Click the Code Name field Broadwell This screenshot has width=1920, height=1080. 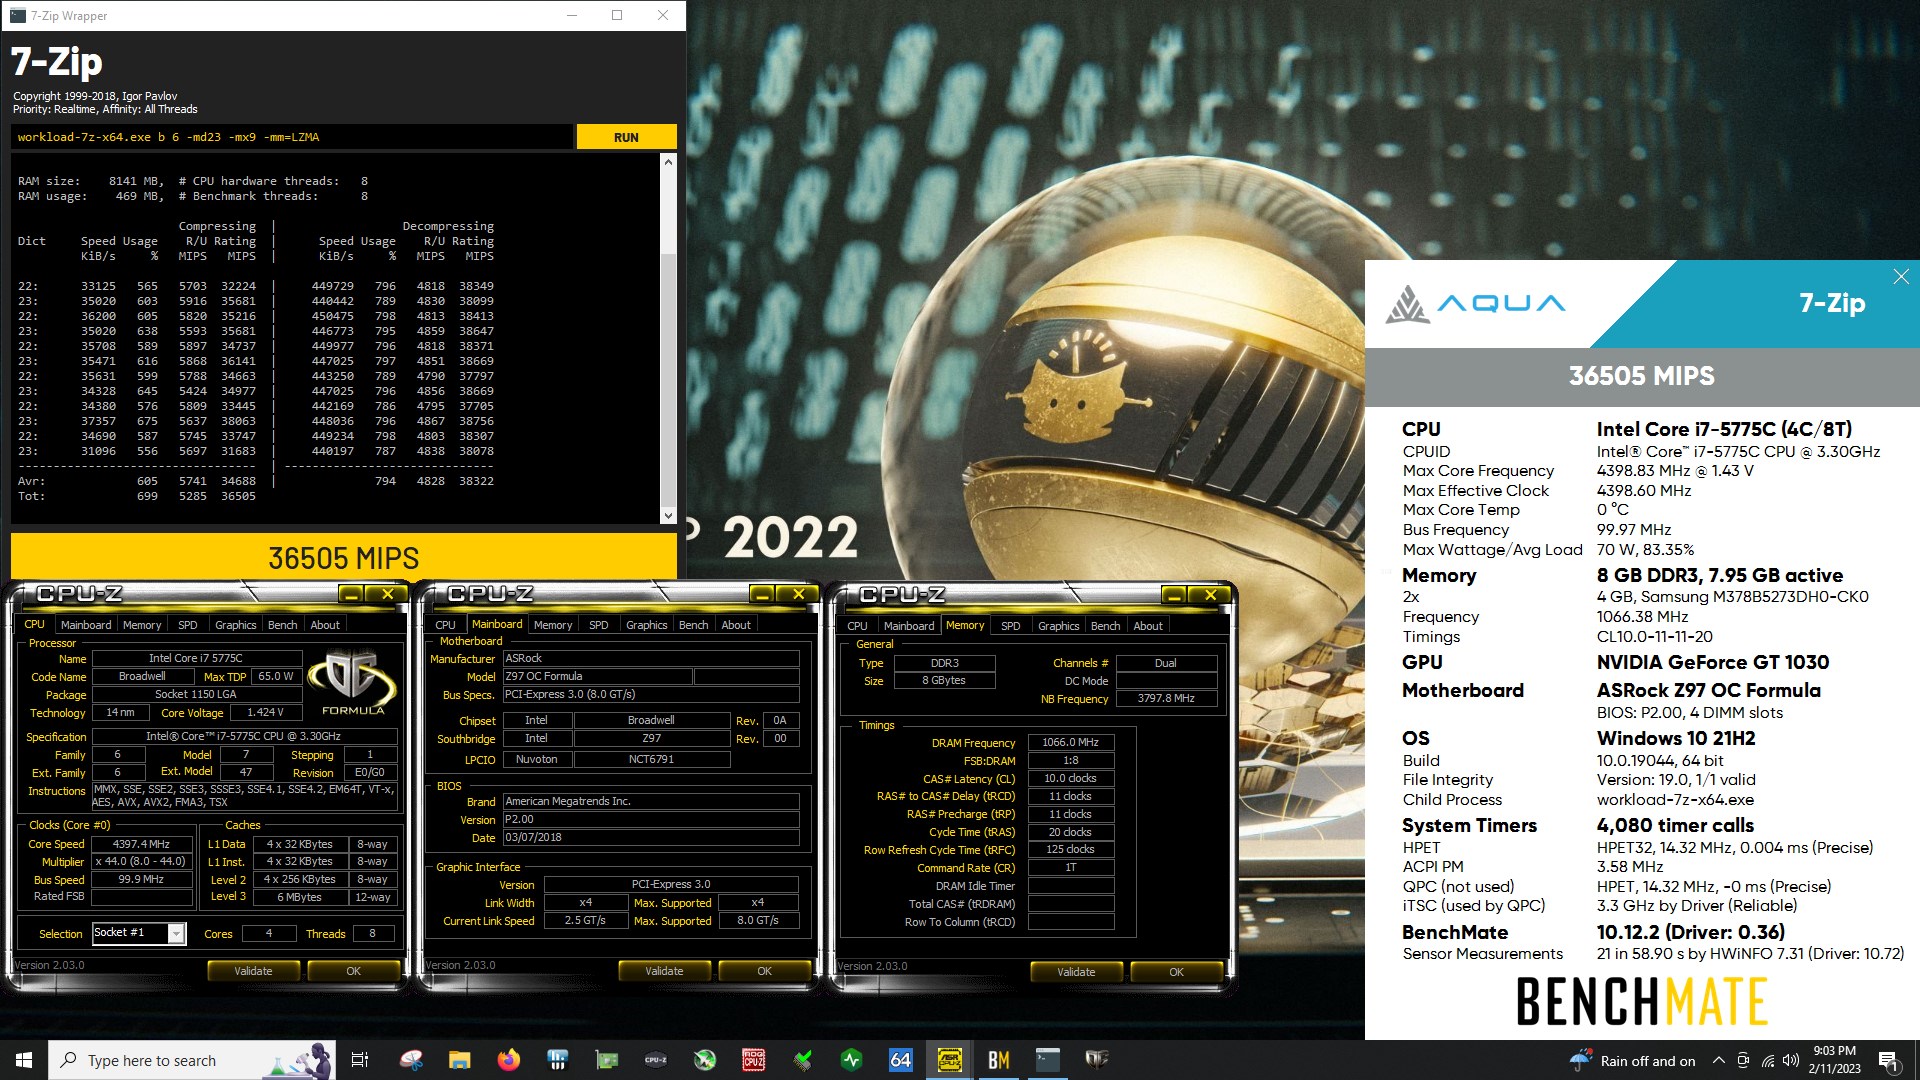(x=141, y=676)
